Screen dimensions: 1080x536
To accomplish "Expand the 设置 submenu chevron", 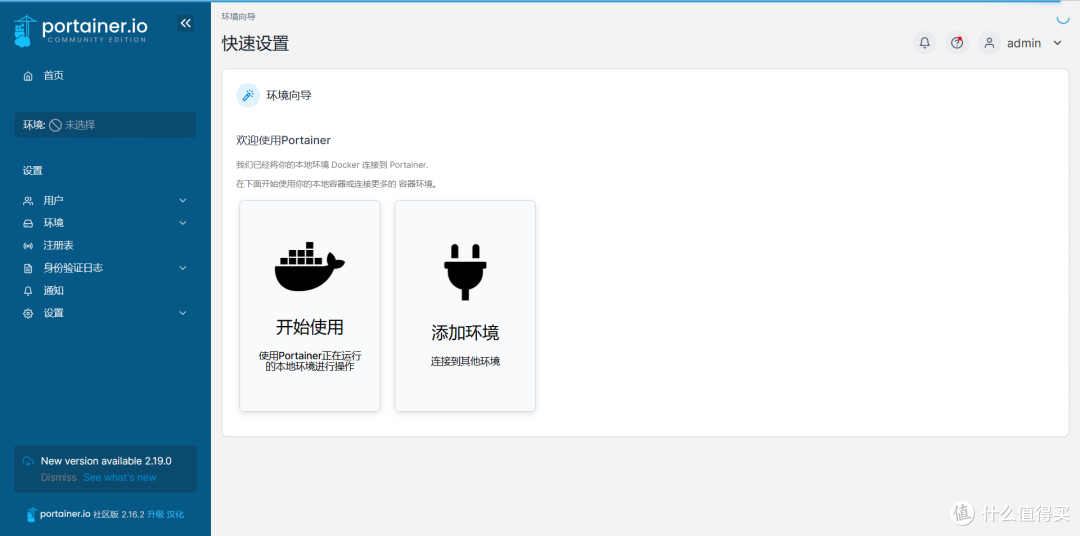I will click(x=183, y=313).
